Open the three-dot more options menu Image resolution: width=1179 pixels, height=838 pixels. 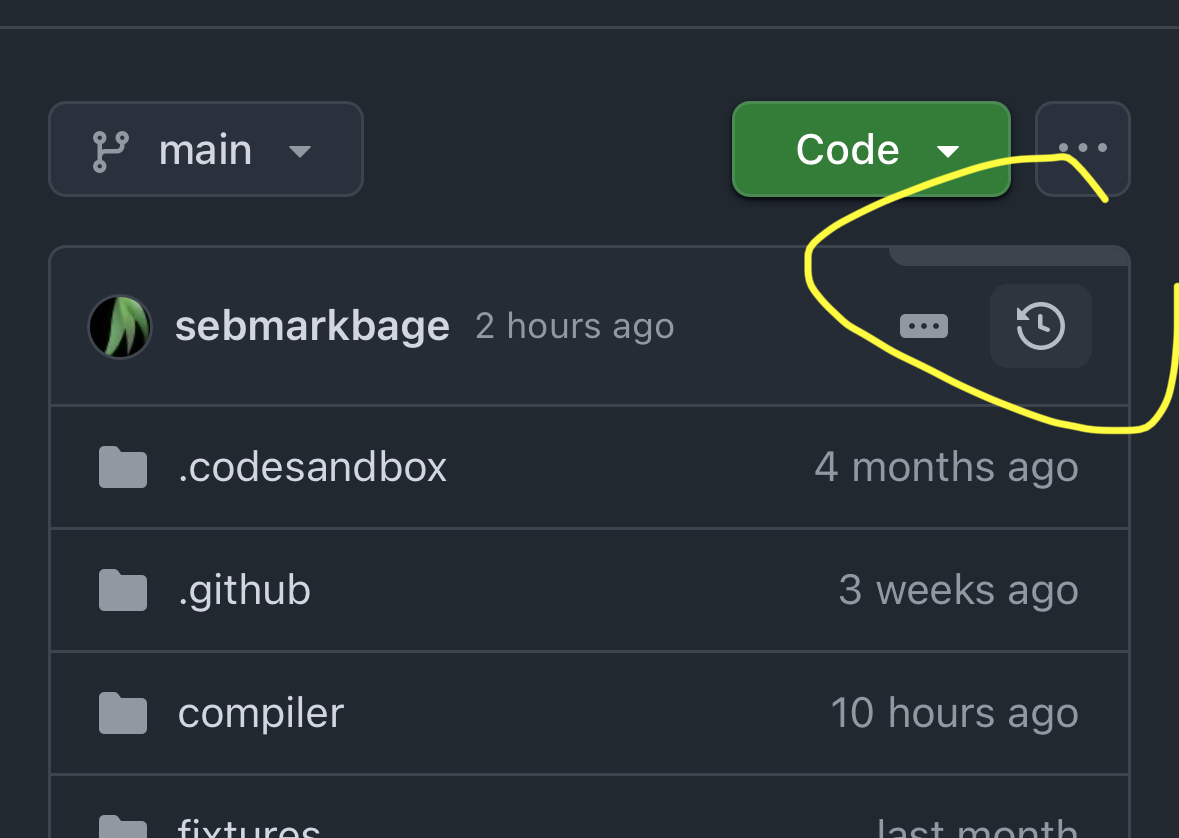pos(1083,149)
